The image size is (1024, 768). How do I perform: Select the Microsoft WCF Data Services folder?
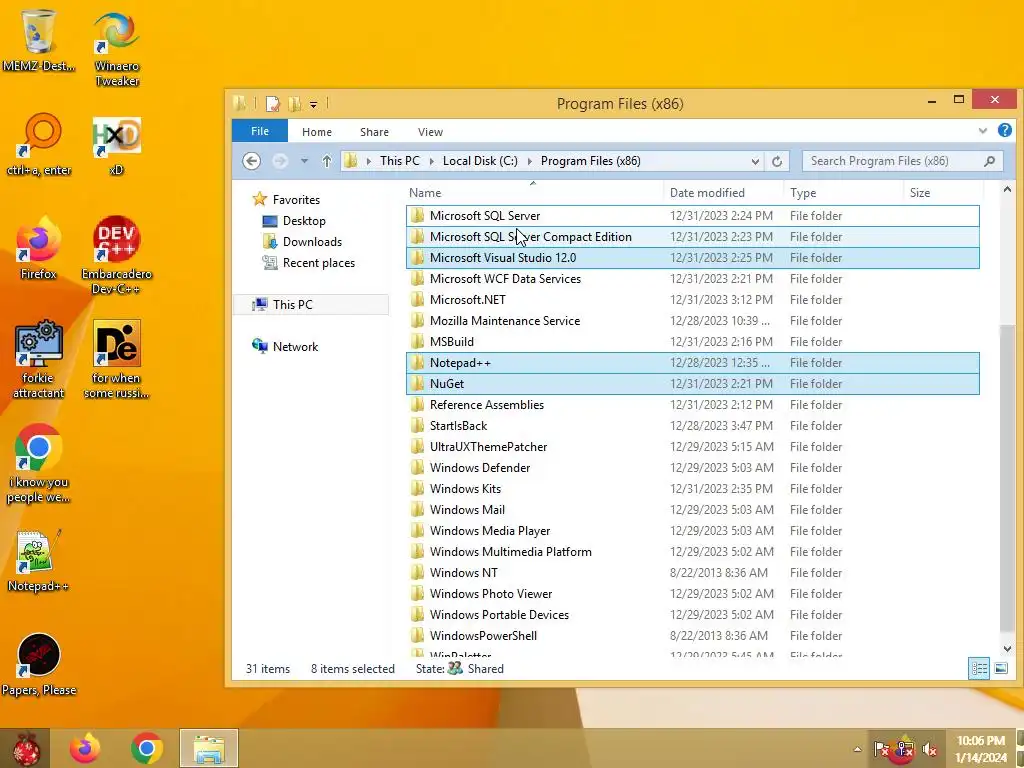(x=692, y=279)
